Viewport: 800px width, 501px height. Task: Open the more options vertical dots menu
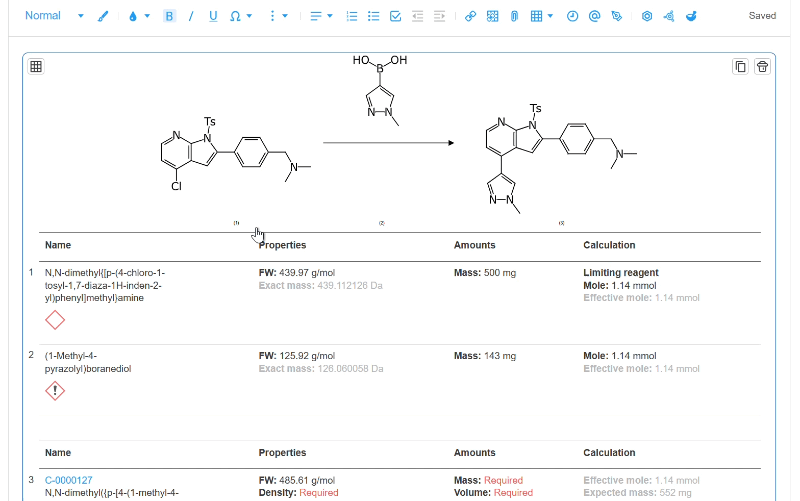[272, 16]
